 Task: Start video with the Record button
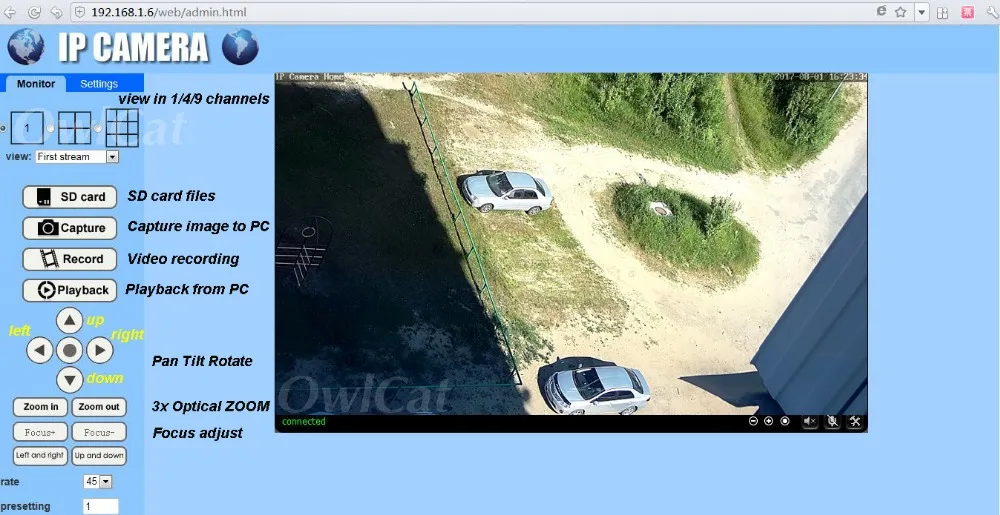tap(70, 259)
